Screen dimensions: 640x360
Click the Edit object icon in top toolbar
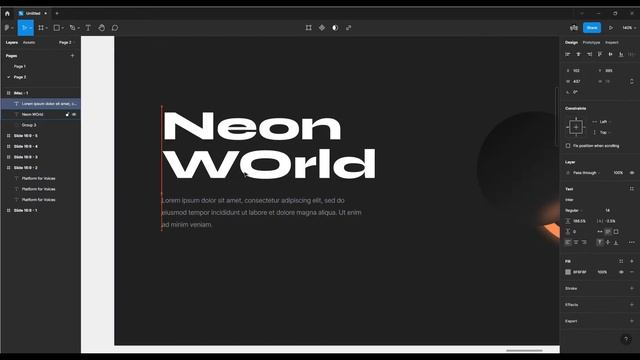click(x=309, y=28)
